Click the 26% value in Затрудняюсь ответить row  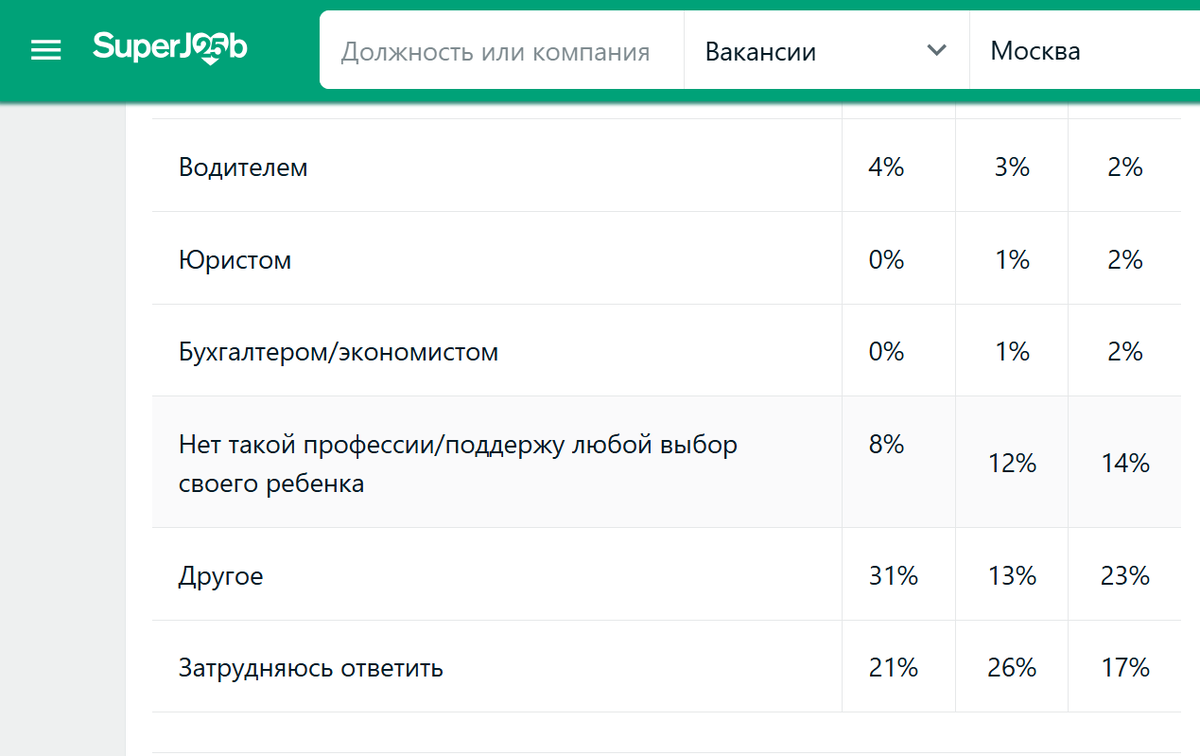click(1011, 668)
